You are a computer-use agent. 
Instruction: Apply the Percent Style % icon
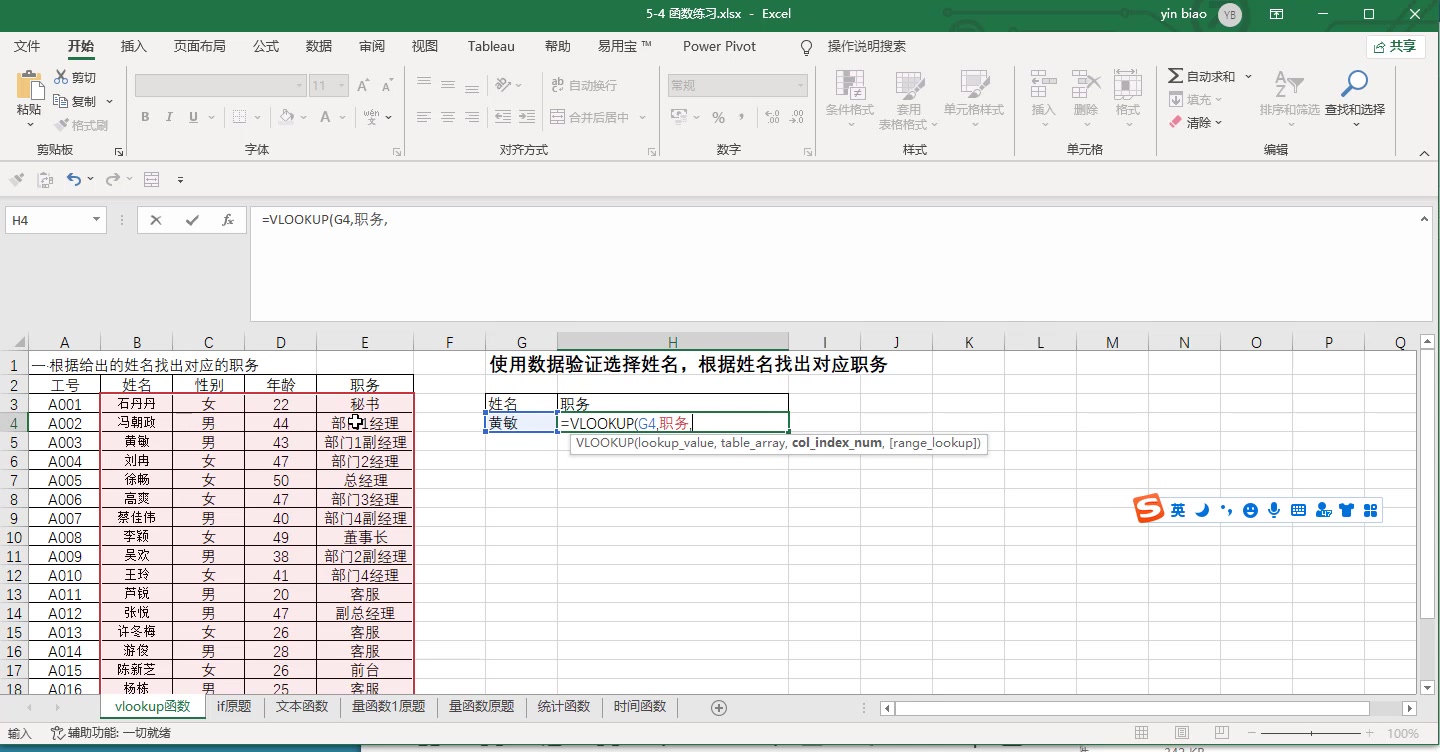point(718,117)
